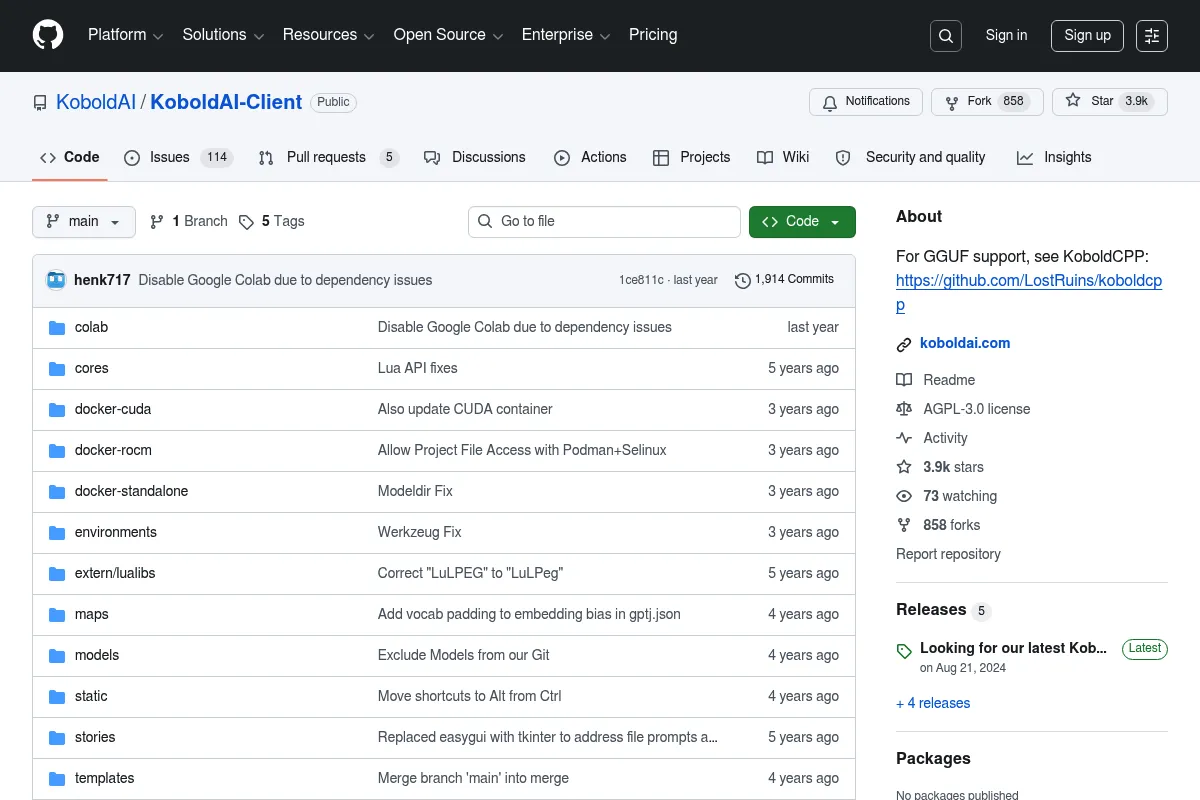The image size is (1200, 800).
Task: Click the appearance settings icon beside Sign up
Action: point(1152,36)
